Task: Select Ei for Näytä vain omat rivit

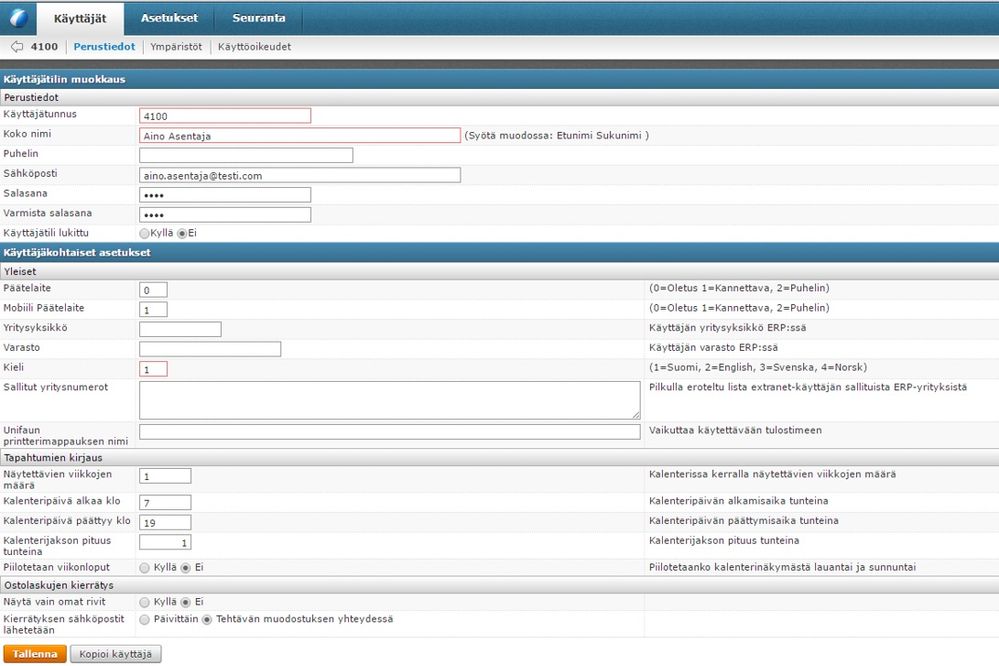Action: pyautogui.click(x=186, y=602)
